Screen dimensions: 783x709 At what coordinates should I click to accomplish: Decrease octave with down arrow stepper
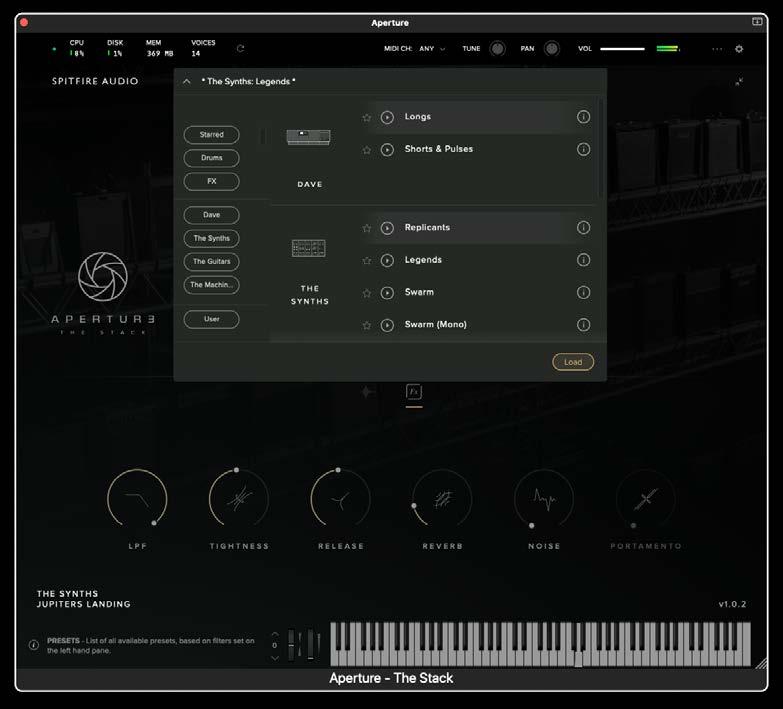[x=275, y=658]
